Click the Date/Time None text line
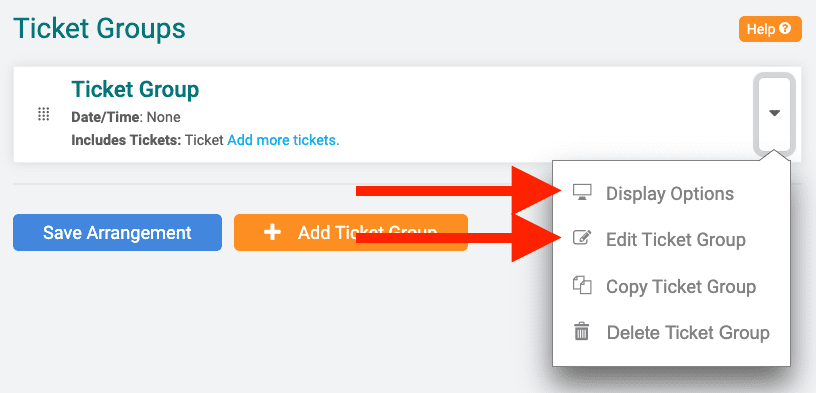The height and width of the screenshot is (393, 816). 126,118
